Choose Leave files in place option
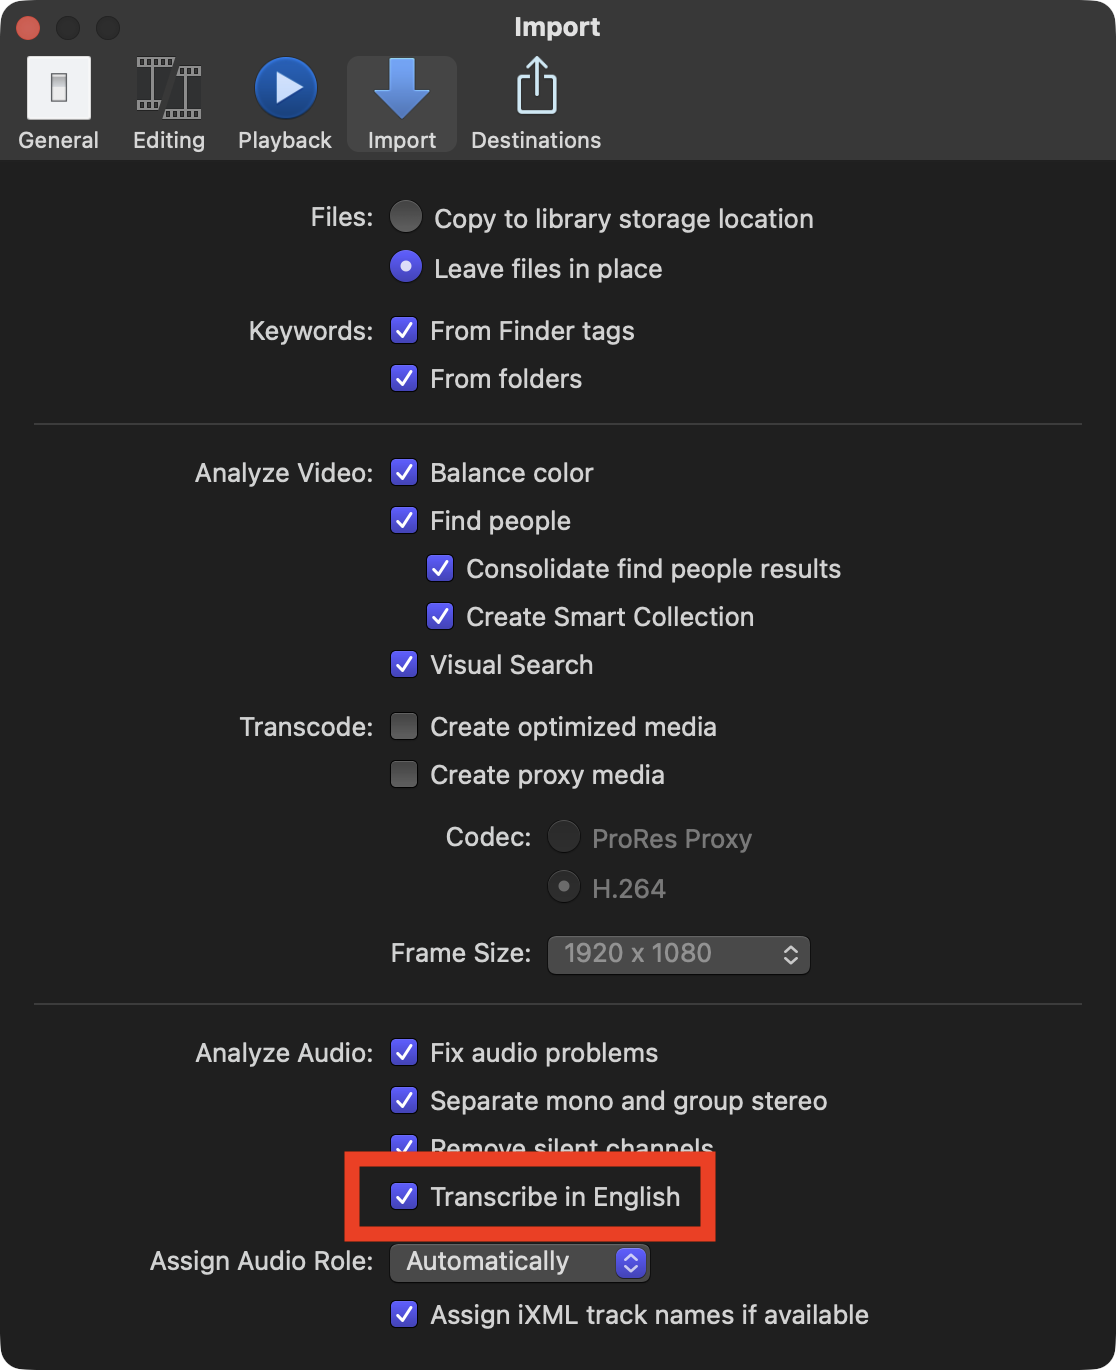 406,267
